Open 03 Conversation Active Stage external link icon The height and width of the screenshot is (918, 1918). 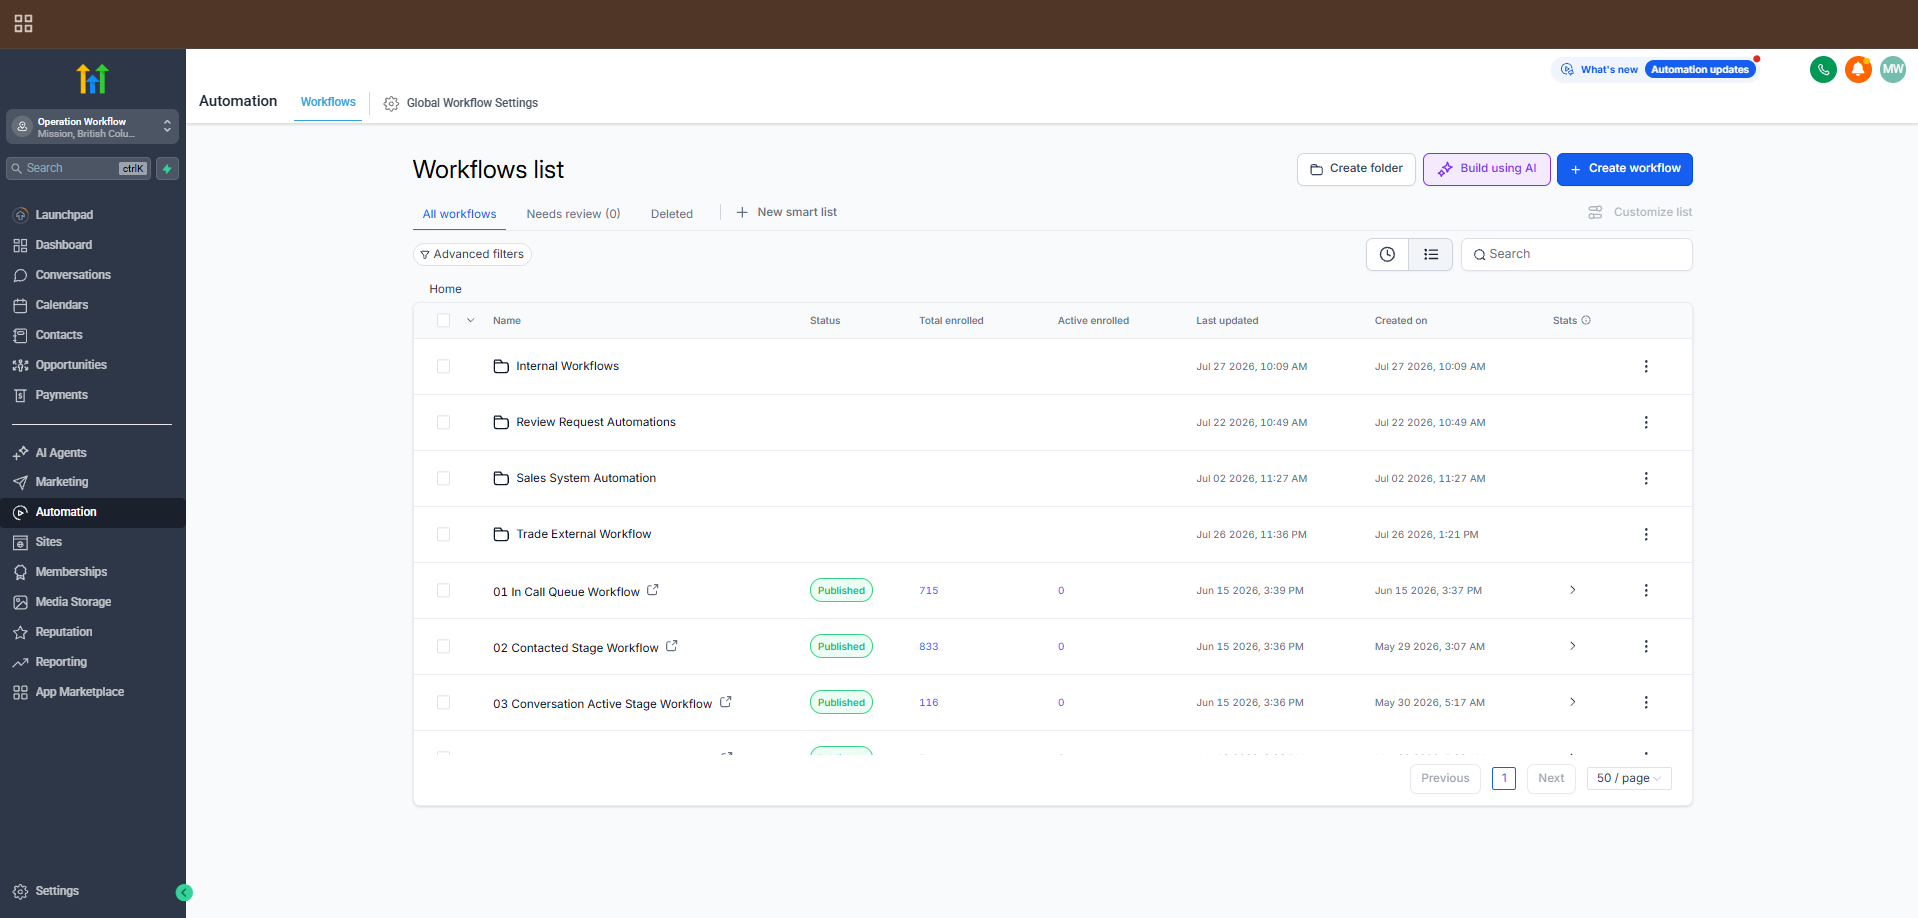(x=726, y=702)
